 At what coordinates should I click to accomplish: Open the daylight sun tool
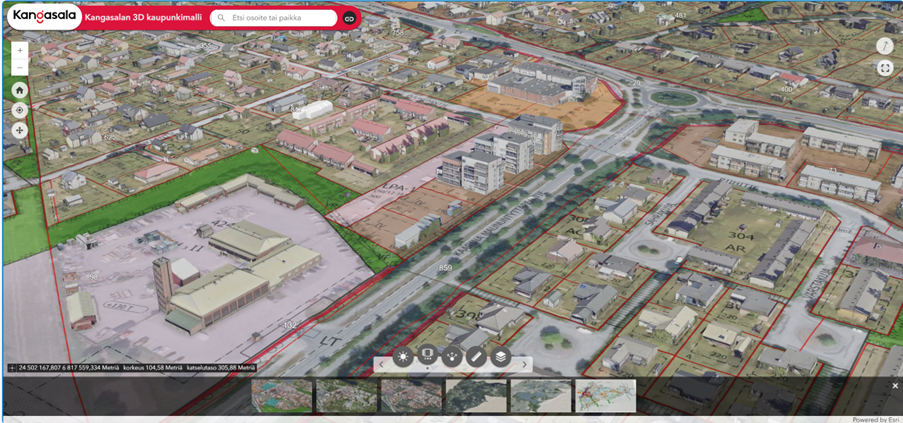pyautogui.click(x=403, y=357)
